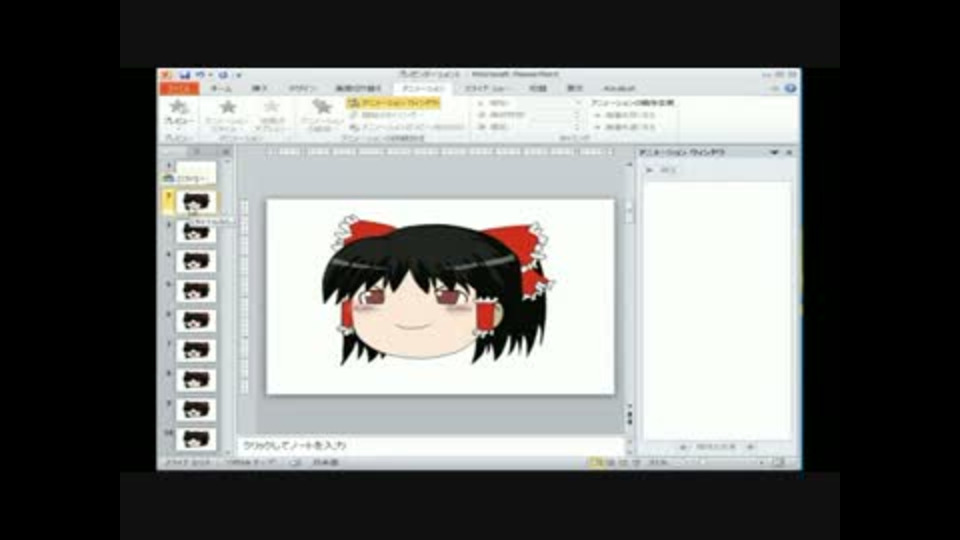Switch to Slide Sorter view from status bar
960x540 pixels.
click(x=610, y=463)
